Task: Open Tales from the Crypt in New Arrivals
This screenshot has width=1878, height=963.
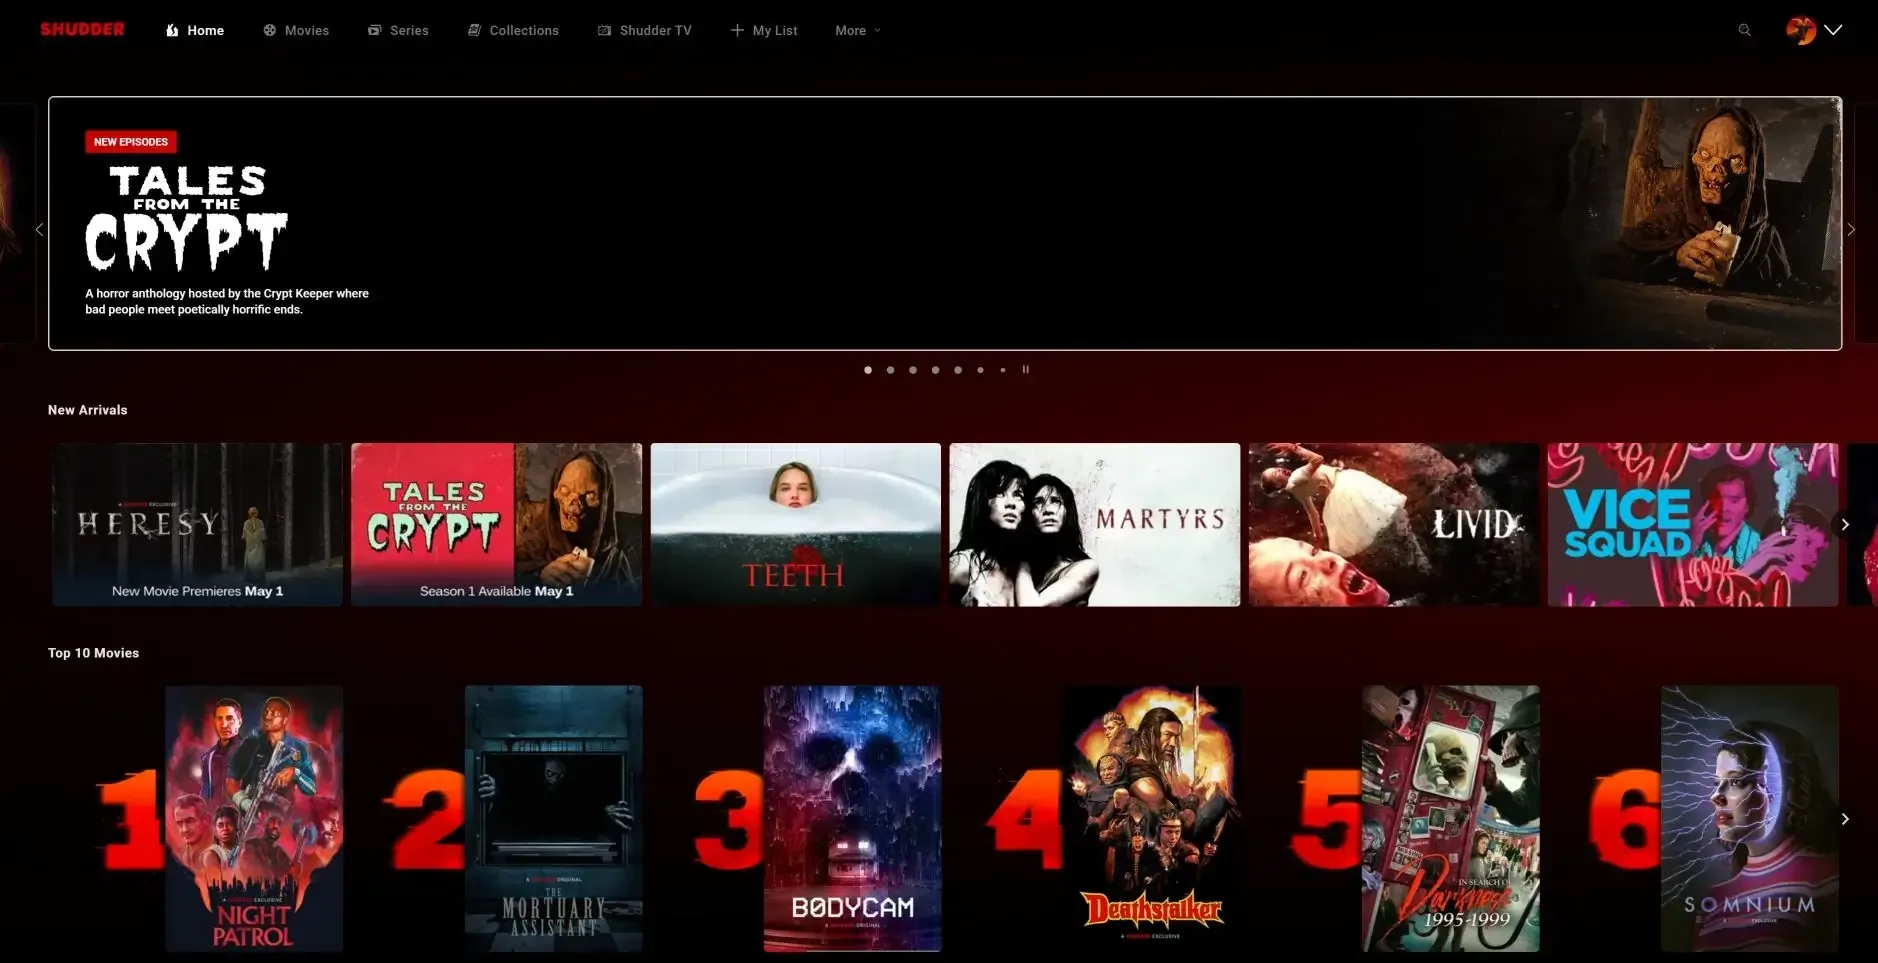Action: pos(496,525)
